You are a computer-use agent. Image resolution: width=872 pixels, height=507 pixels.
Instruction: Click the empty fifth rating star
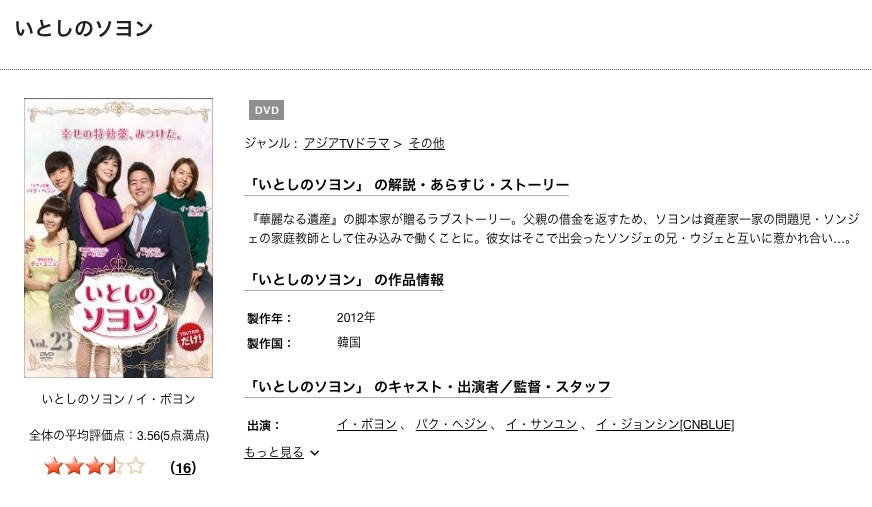[136, 466]
